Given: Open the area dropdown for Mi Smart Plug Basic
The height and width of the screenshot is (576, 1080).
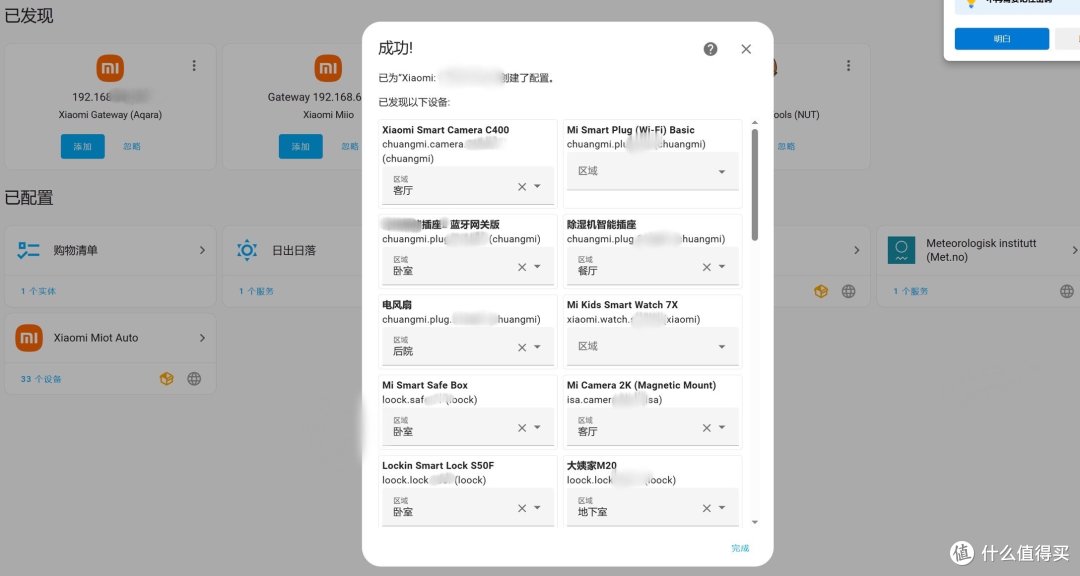Looking at the screenshot, I should pos(722,172).
